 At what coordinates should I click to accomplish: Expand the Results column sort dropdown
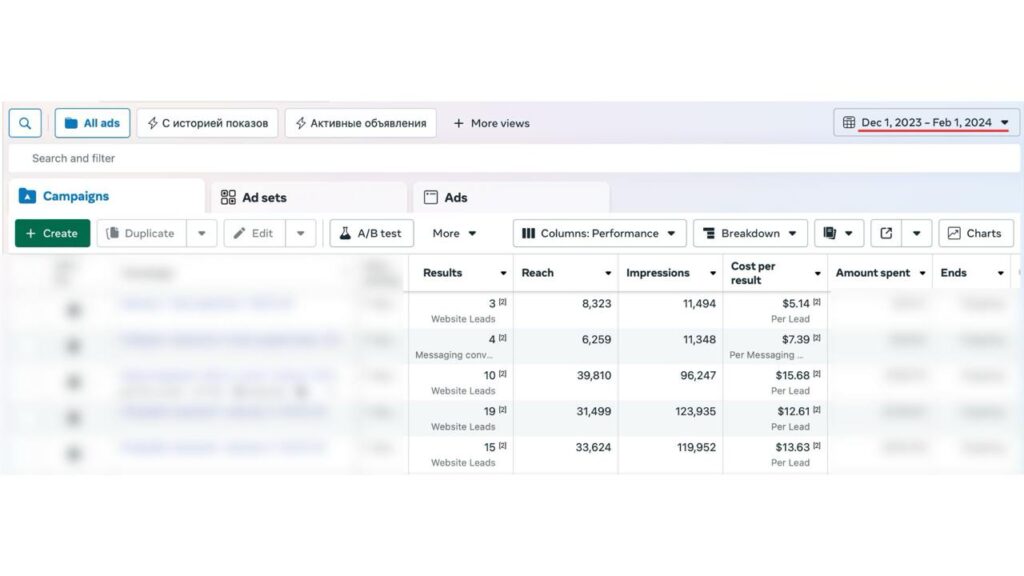503,272
